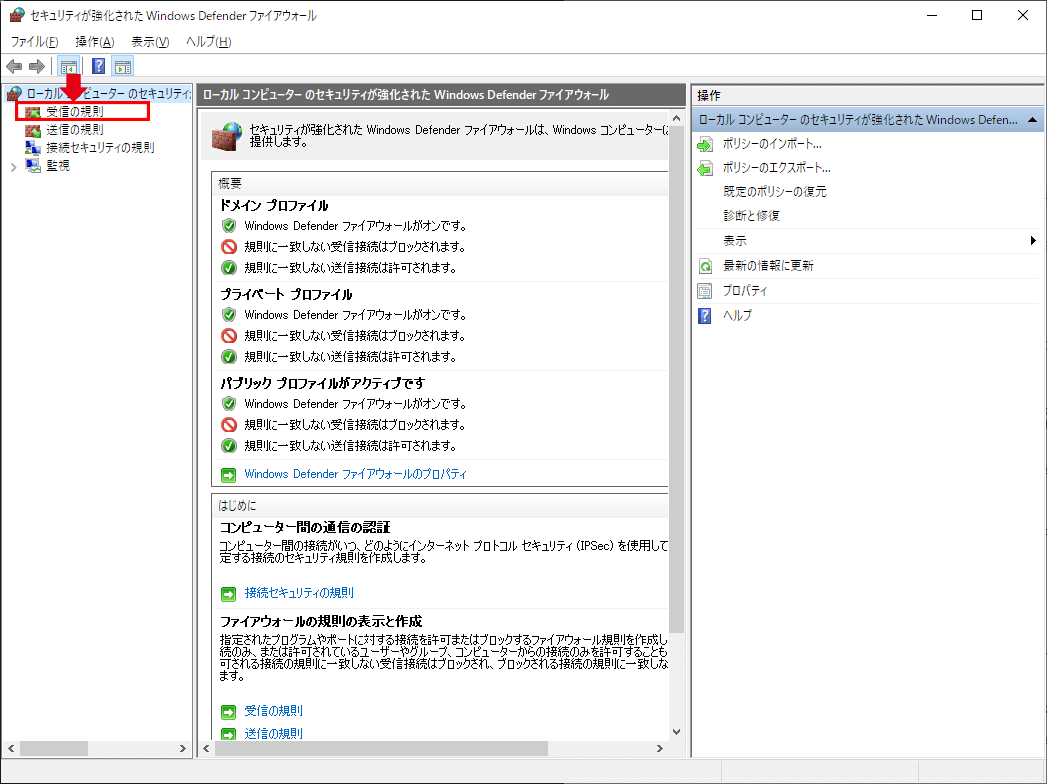1047x784 pixels.
Task: Click the center pane scroll right arrow
Action: pyautogui.click(x=660, y=749)
